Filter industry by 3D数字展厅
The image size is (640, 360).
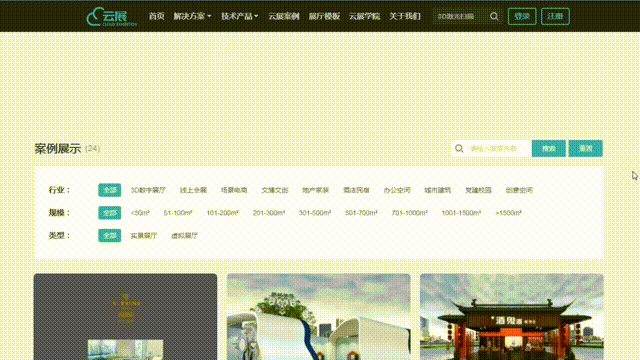[148, 190]
